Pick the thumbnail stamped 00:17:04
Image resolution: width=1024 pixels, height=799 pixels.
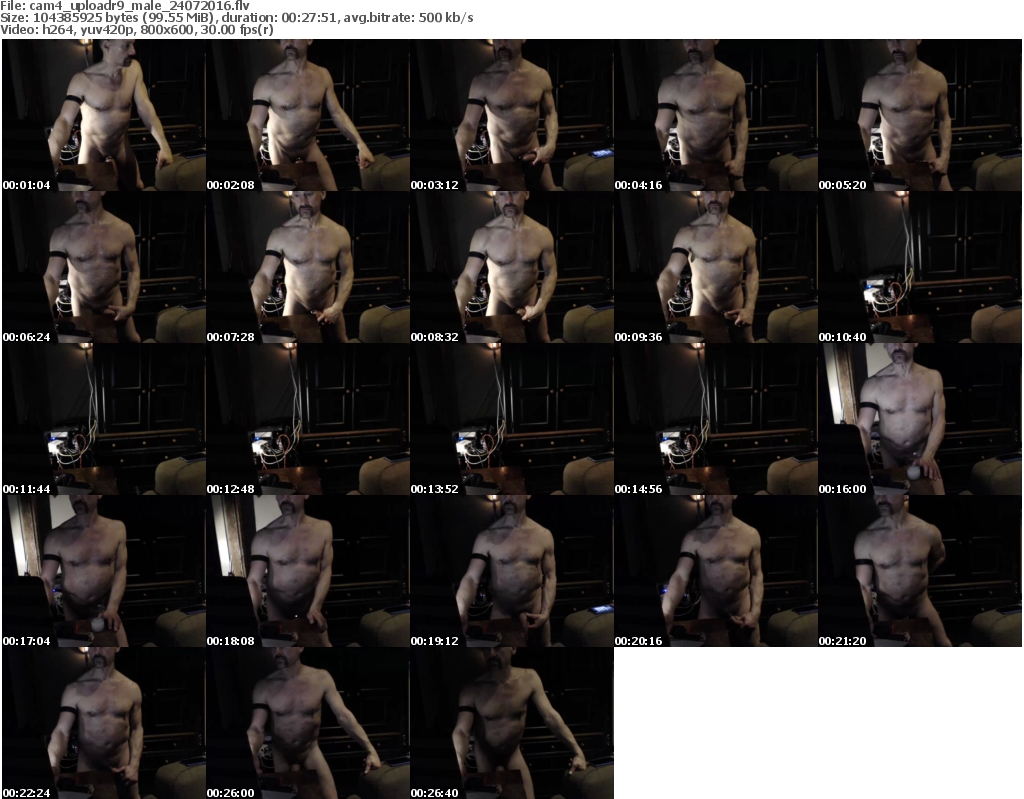[x=104, y=571]
